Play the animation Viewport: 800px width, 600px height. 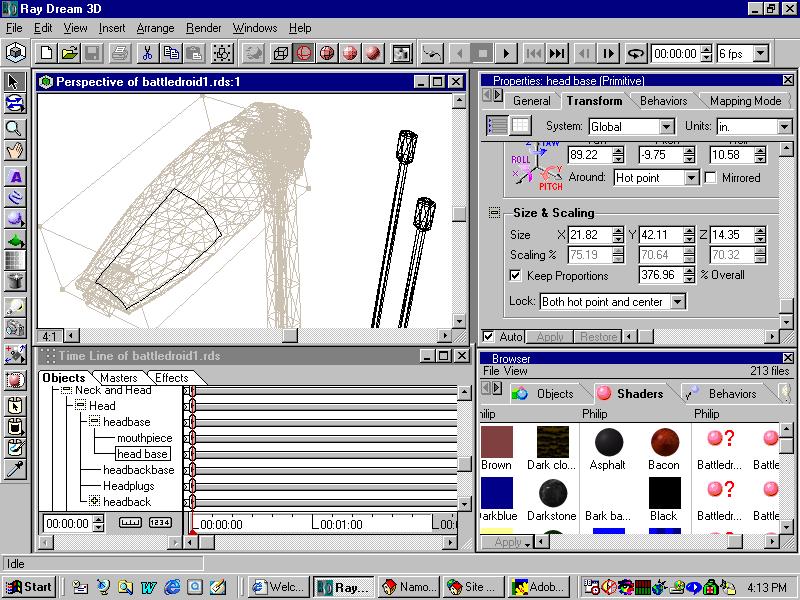(x=506, y=53)
